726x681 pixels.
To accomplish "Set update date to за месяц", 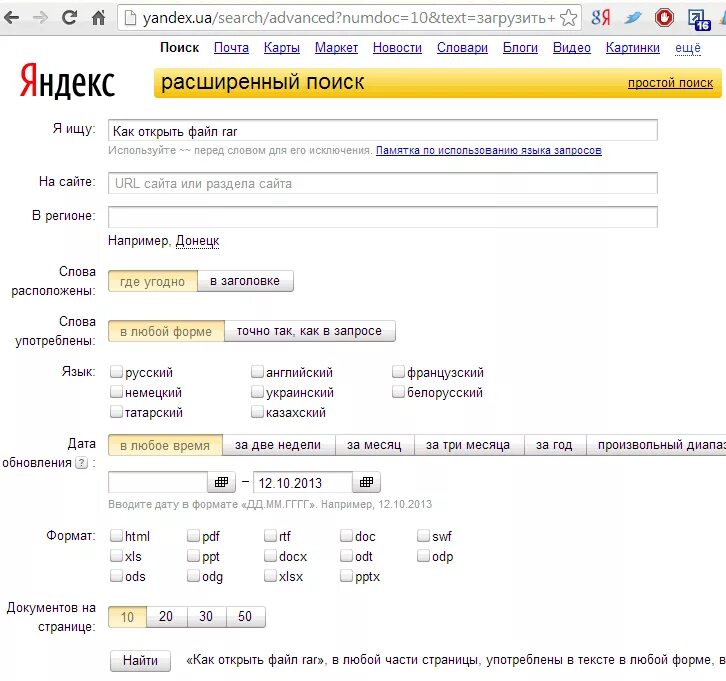I will [x=374, y=445].
